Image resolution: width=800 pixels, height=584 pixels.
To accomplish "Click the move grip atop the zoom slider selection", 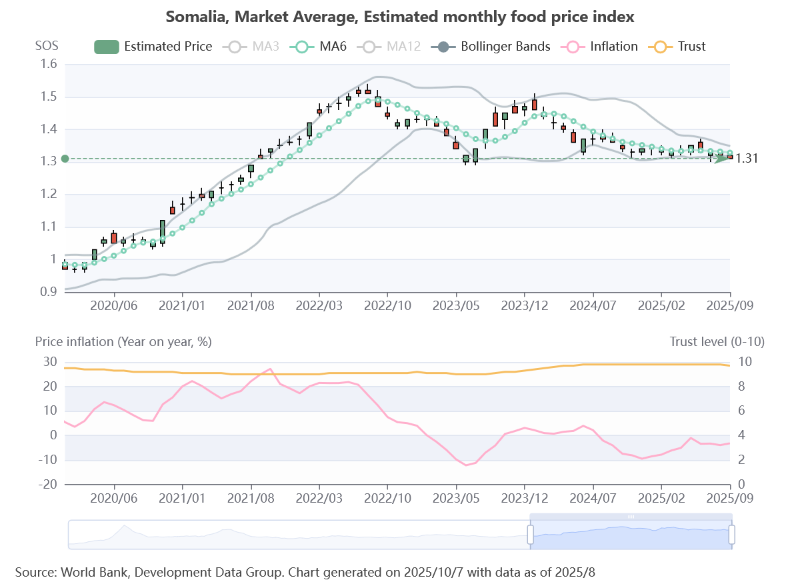I will (631, 516).
